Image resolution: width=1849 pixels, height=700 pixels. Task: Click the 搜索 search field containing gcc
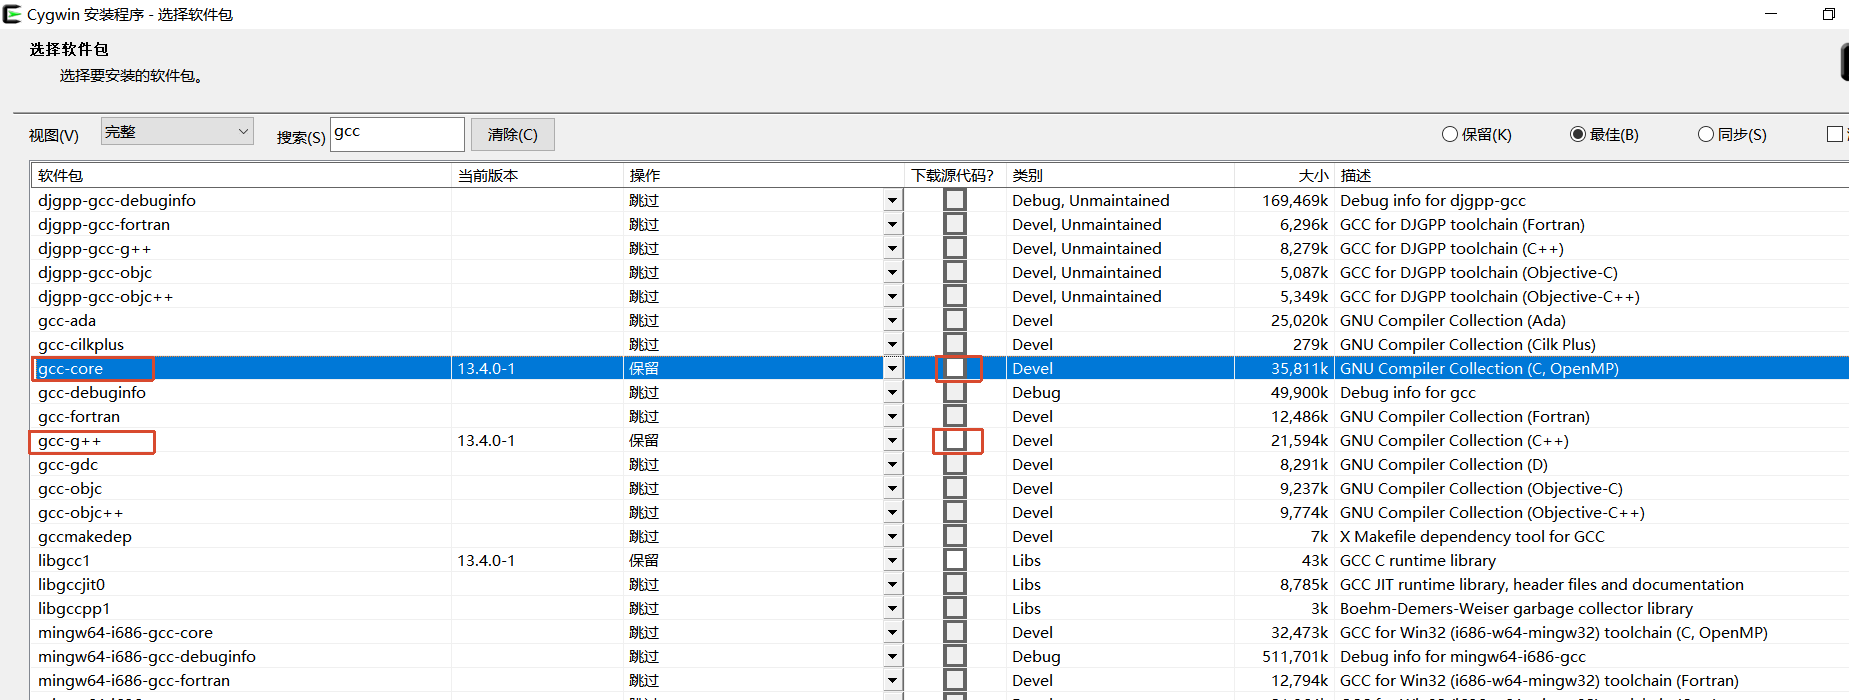pyautogui.click(x=397, y=134)
